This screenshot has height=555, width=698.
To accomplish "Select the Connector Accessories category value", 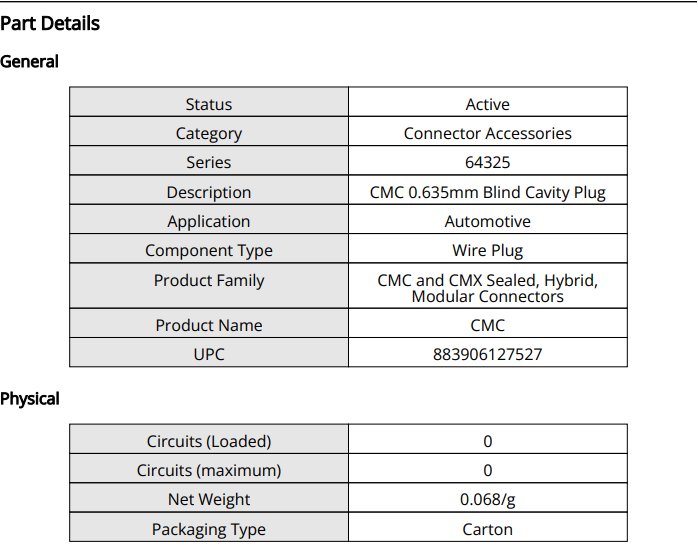I will point(487,134).
